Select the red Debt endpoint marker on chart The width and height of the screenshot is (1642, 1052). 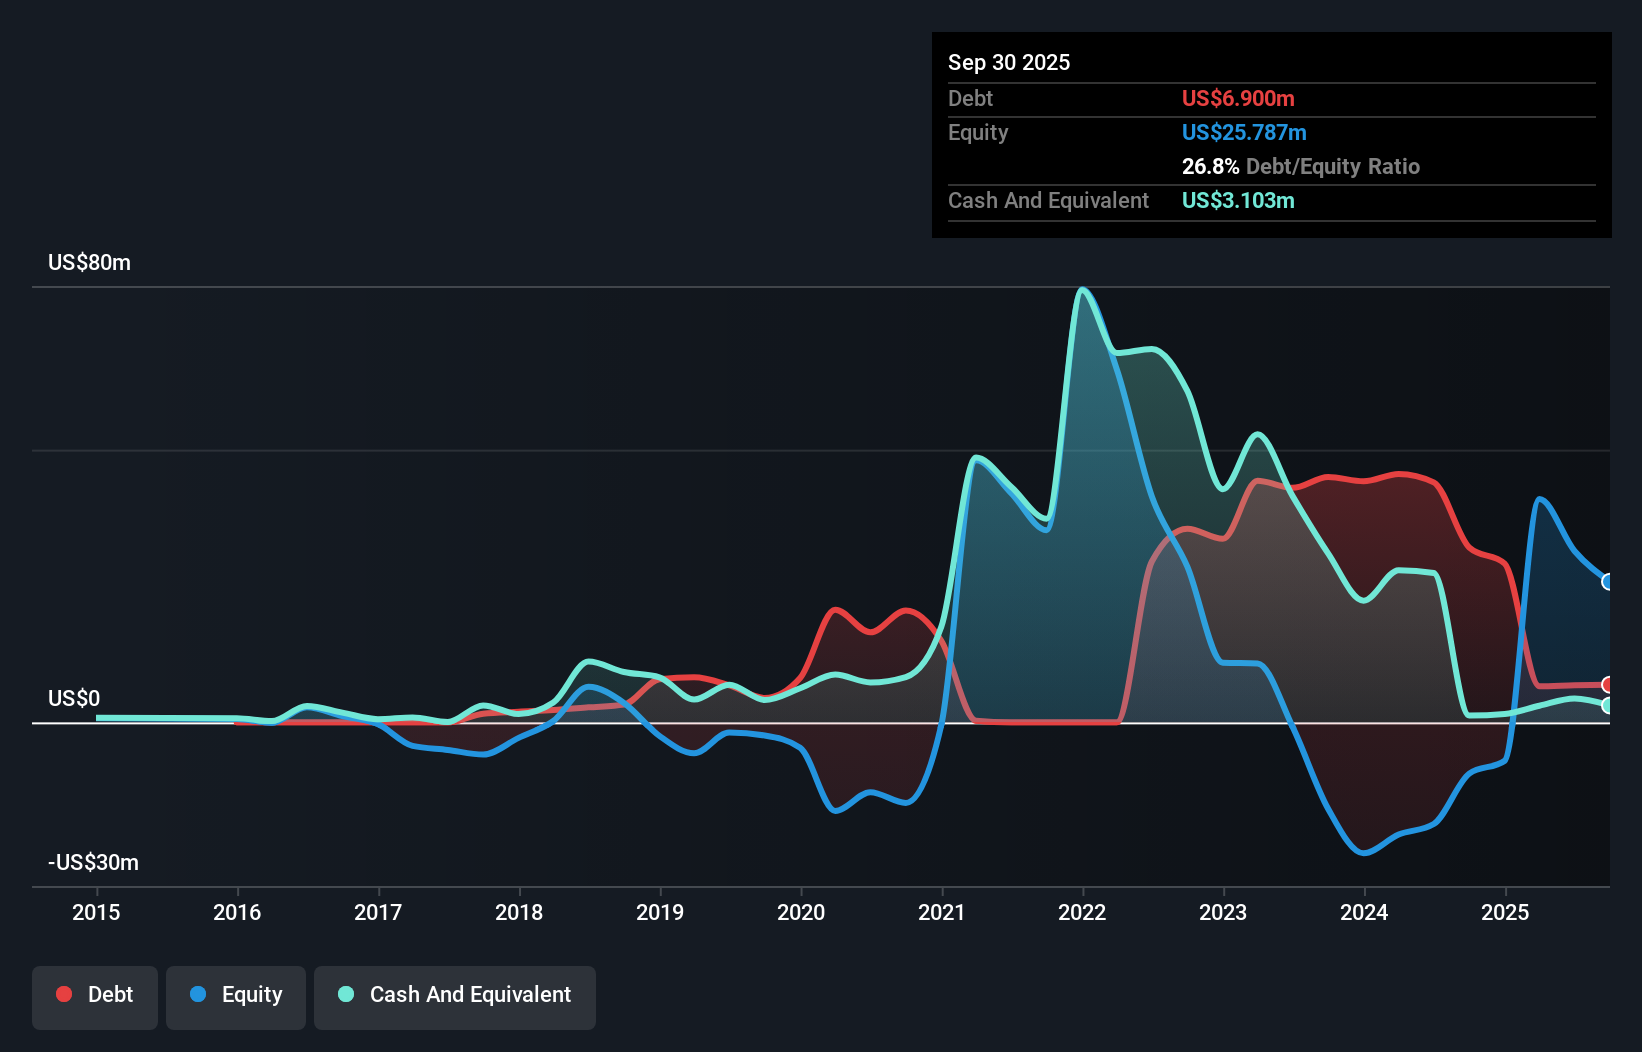[1608, 683]
